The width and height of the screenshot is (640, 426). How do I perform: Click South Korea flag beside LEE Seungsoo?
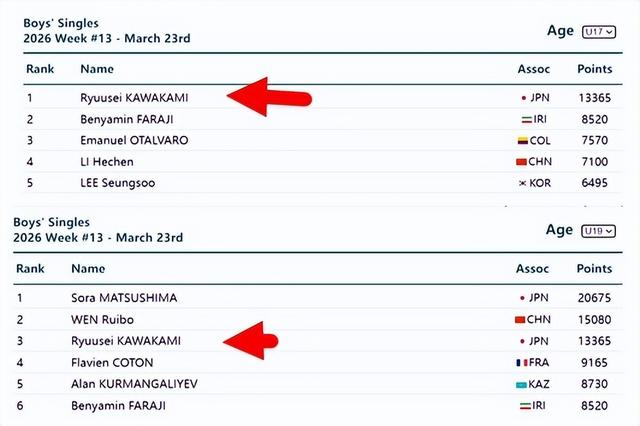[x=521, y=183]
